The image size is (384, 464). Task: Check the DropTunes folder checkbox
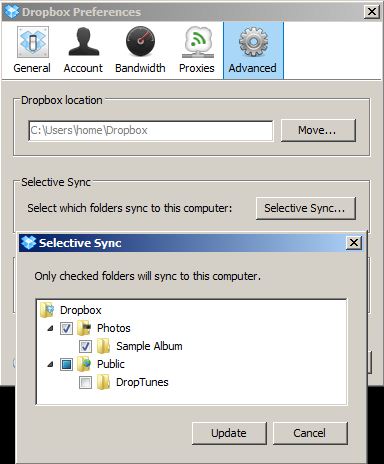point(85,382)
